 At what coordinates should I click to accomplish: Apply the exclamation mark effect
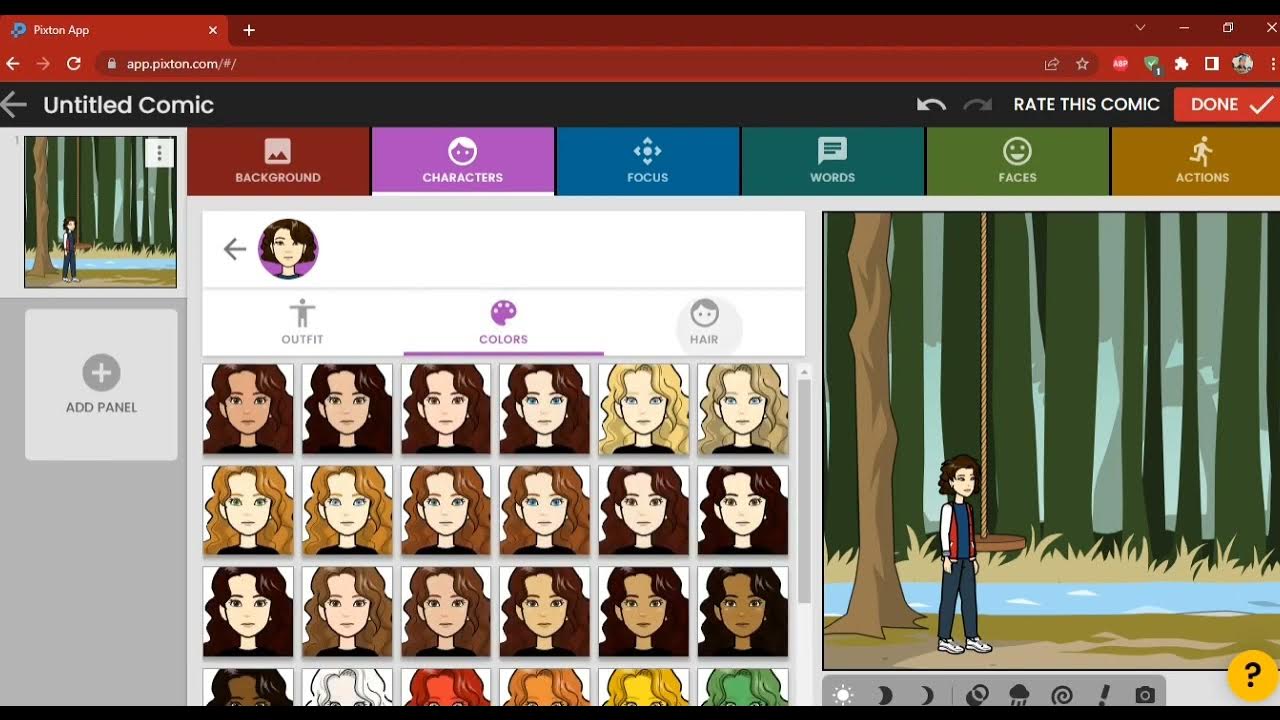[1104, 695]
